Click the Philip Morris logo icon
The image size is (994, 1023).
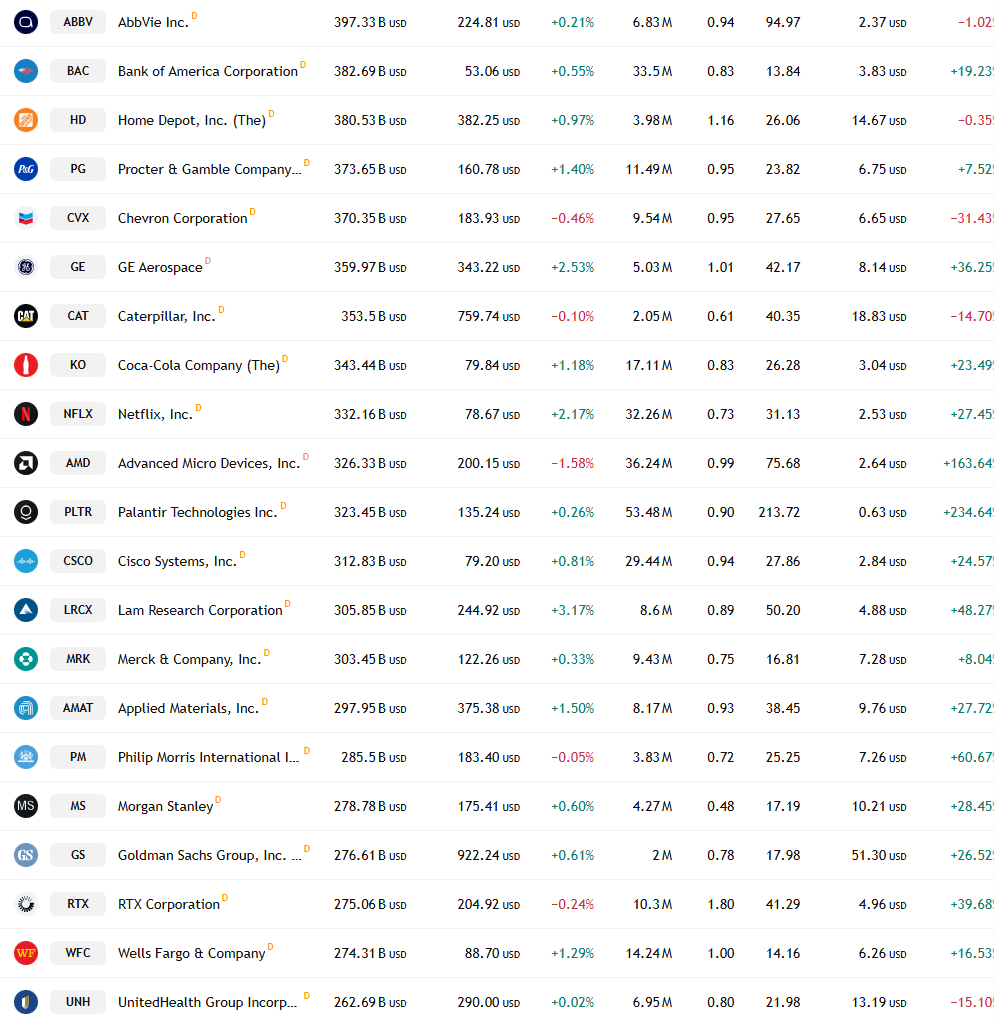tap(26, 757)
